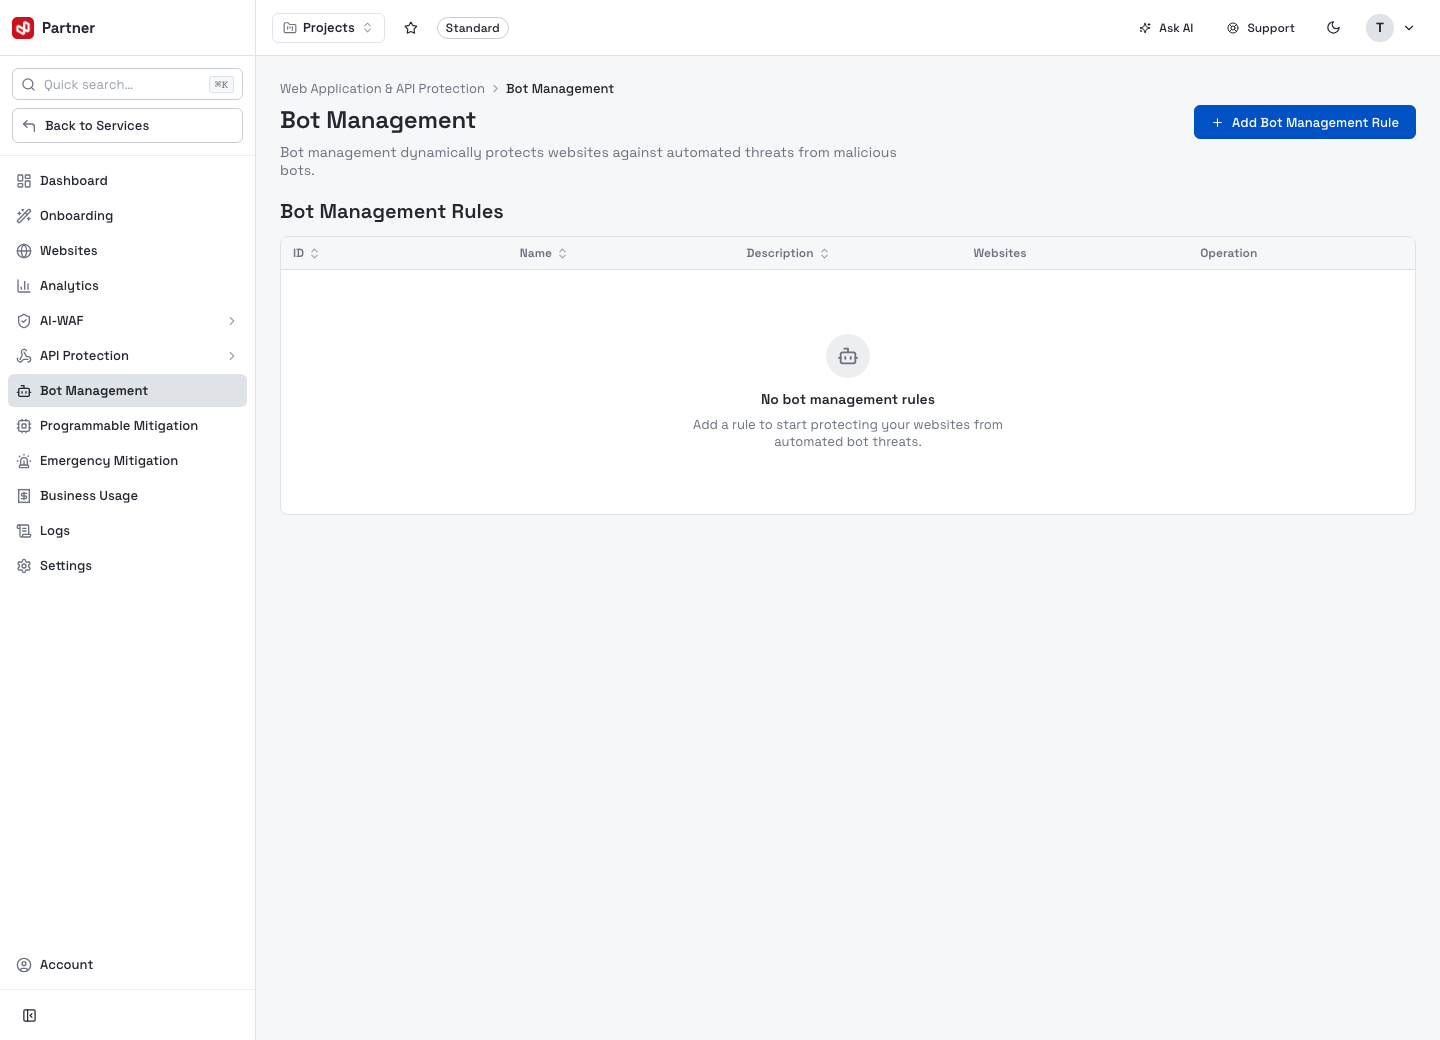Sort table by ID column
Viewport: 1440px width, 1040px height.
306,253
